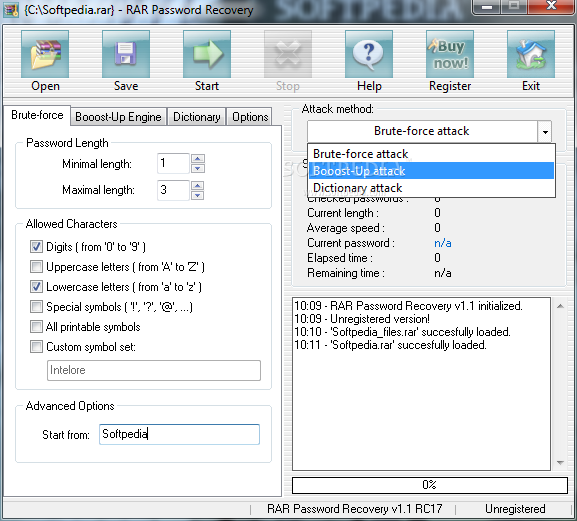Choose Dictionary attack from the list
This screenshot has width=577, height=521.
[x=431, y=188]
